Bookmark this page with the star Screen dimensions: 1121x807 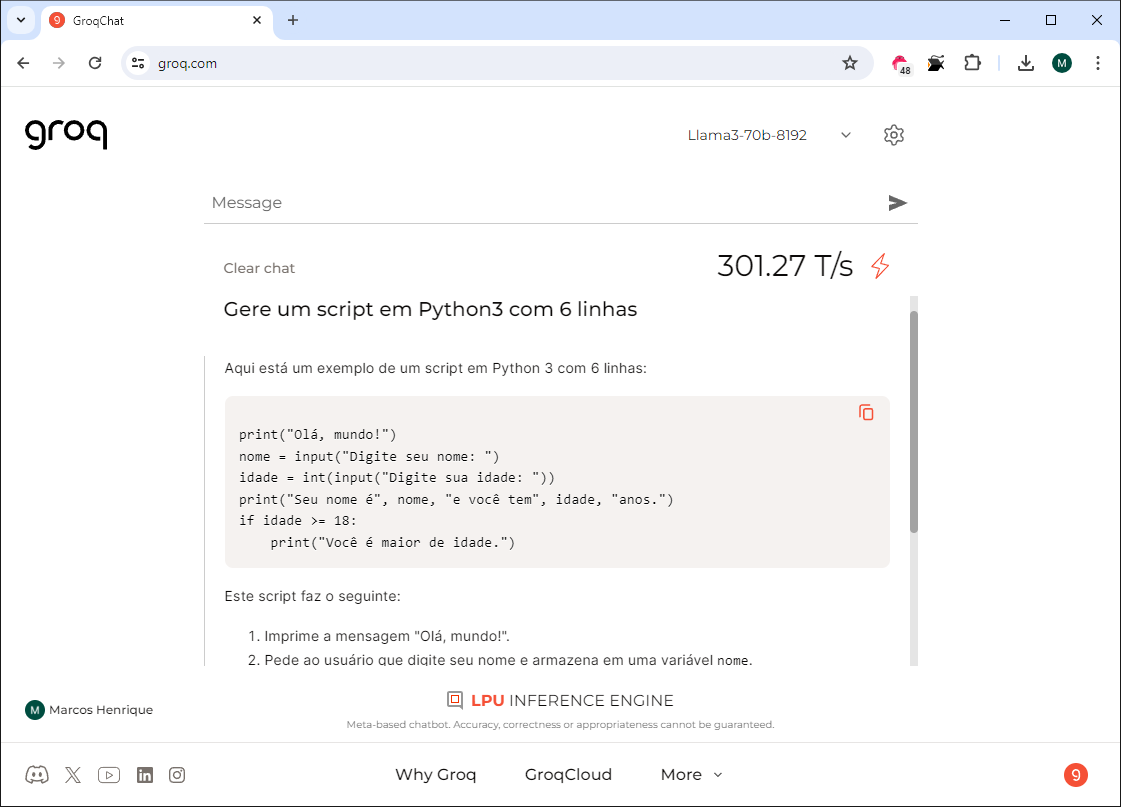[x=849, y=63]
